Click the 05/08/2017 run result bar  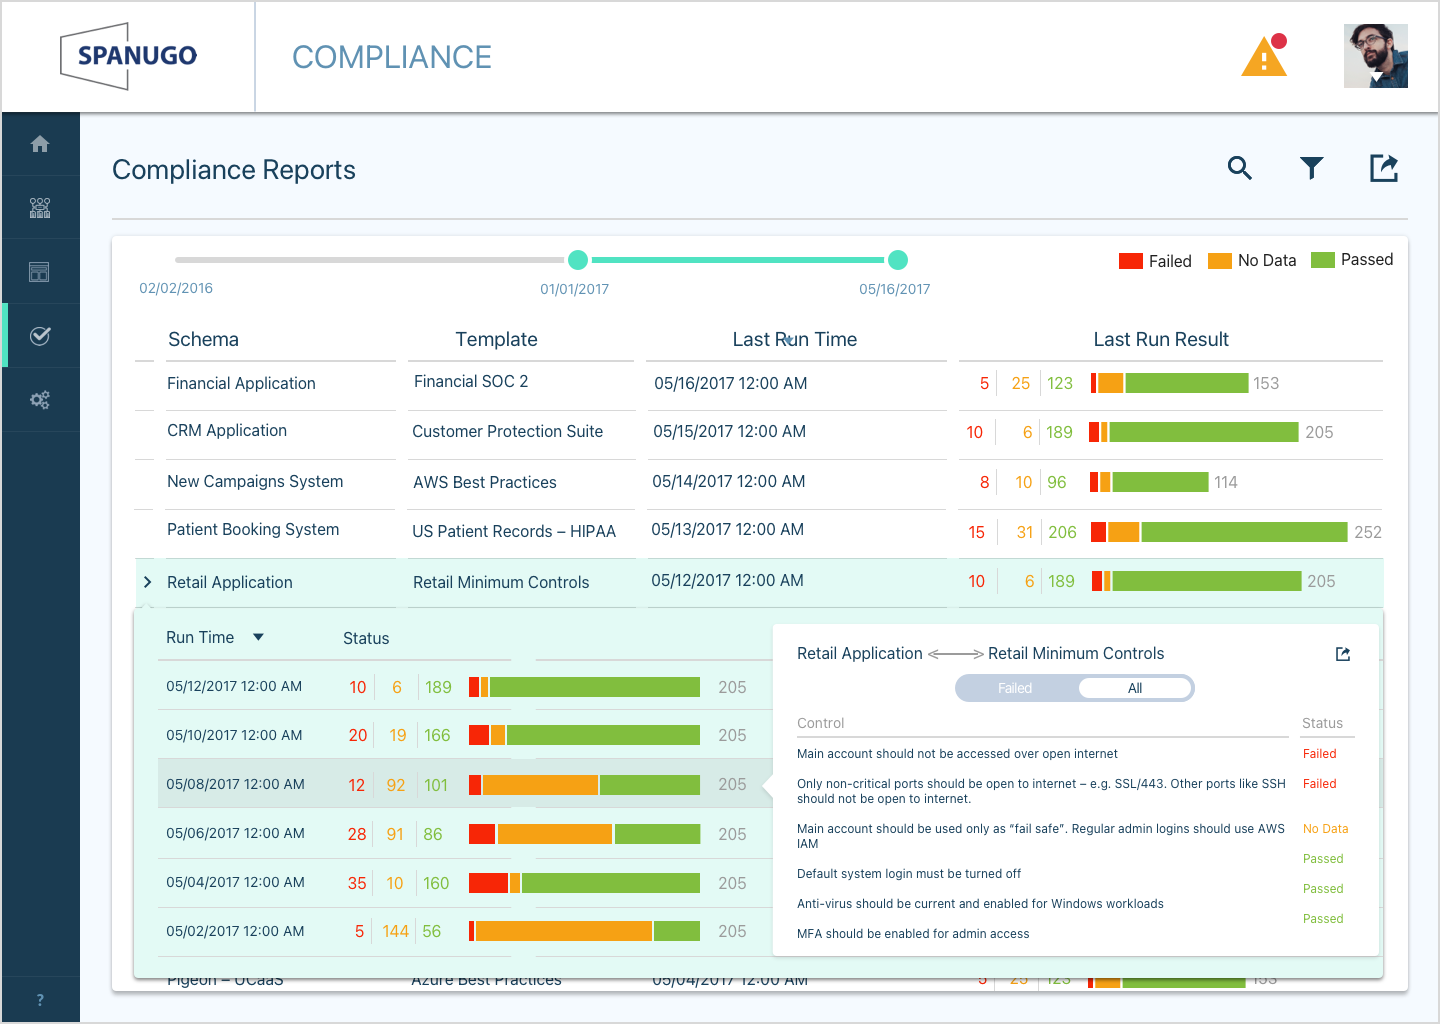[584, 785]
